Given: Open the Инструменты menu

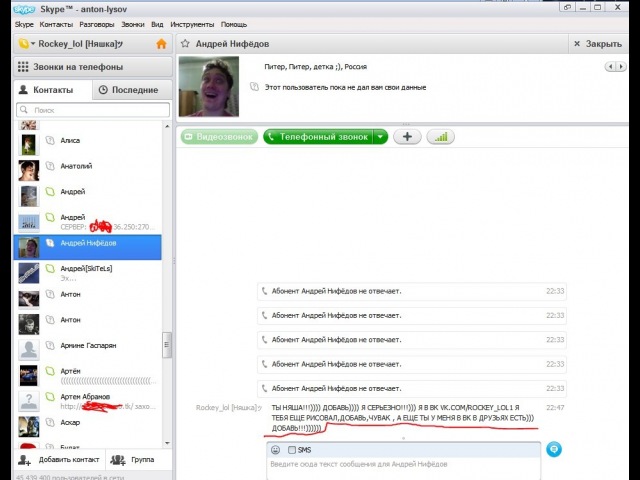Looking at the screenshot, I should (x=192, y=24).
